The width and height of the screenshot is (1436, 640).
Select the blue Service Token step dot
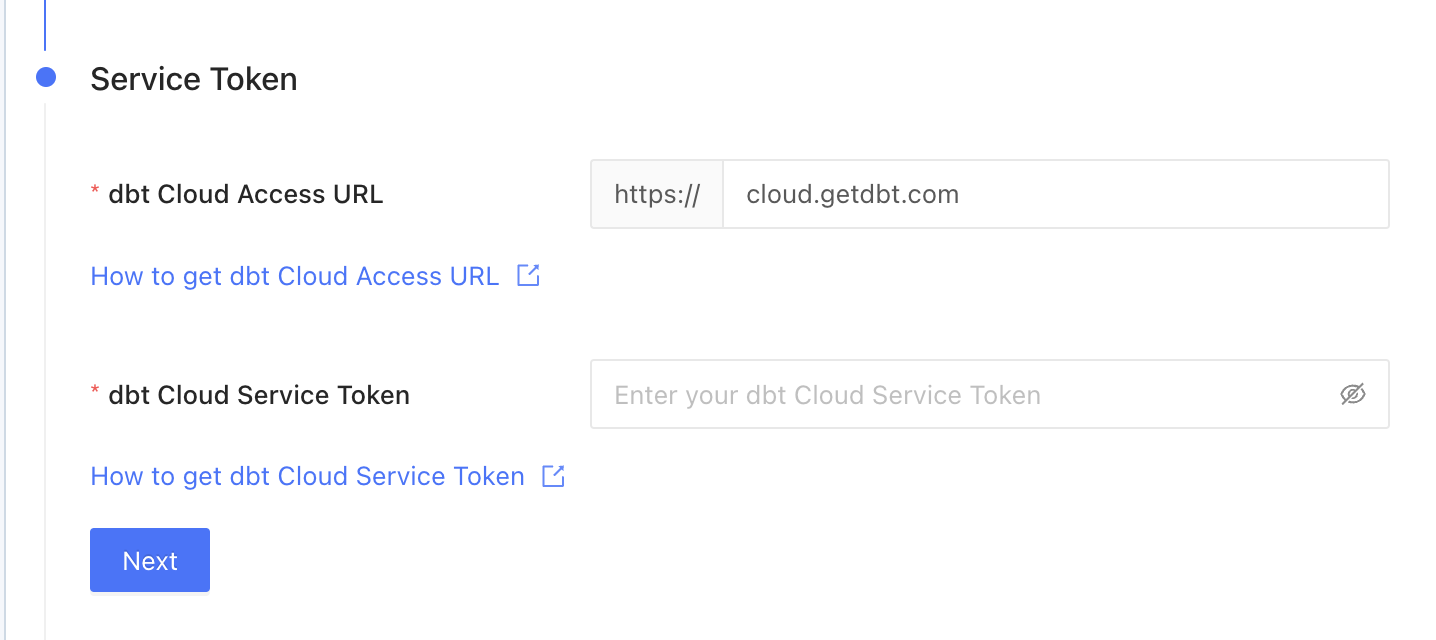pos(46,77)
